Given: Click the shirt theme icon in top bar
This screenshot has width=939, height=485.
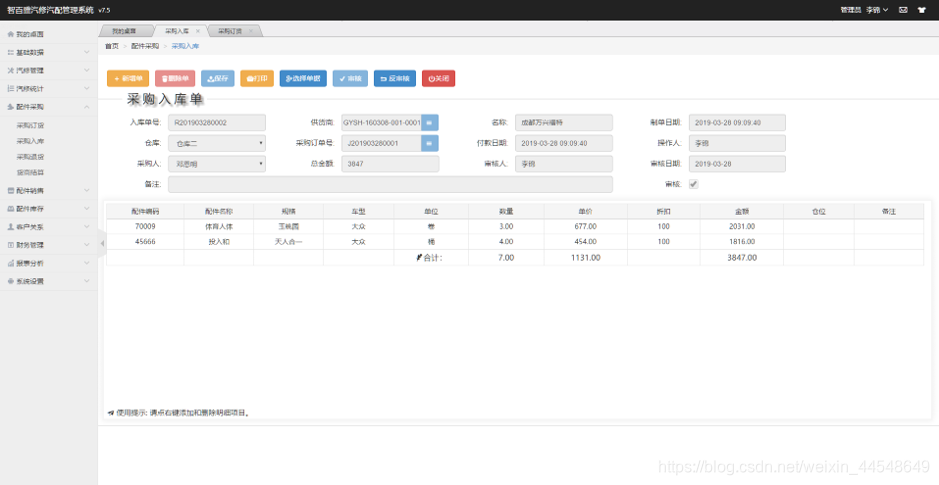Looking at the screenshot, I should (922, 10).
